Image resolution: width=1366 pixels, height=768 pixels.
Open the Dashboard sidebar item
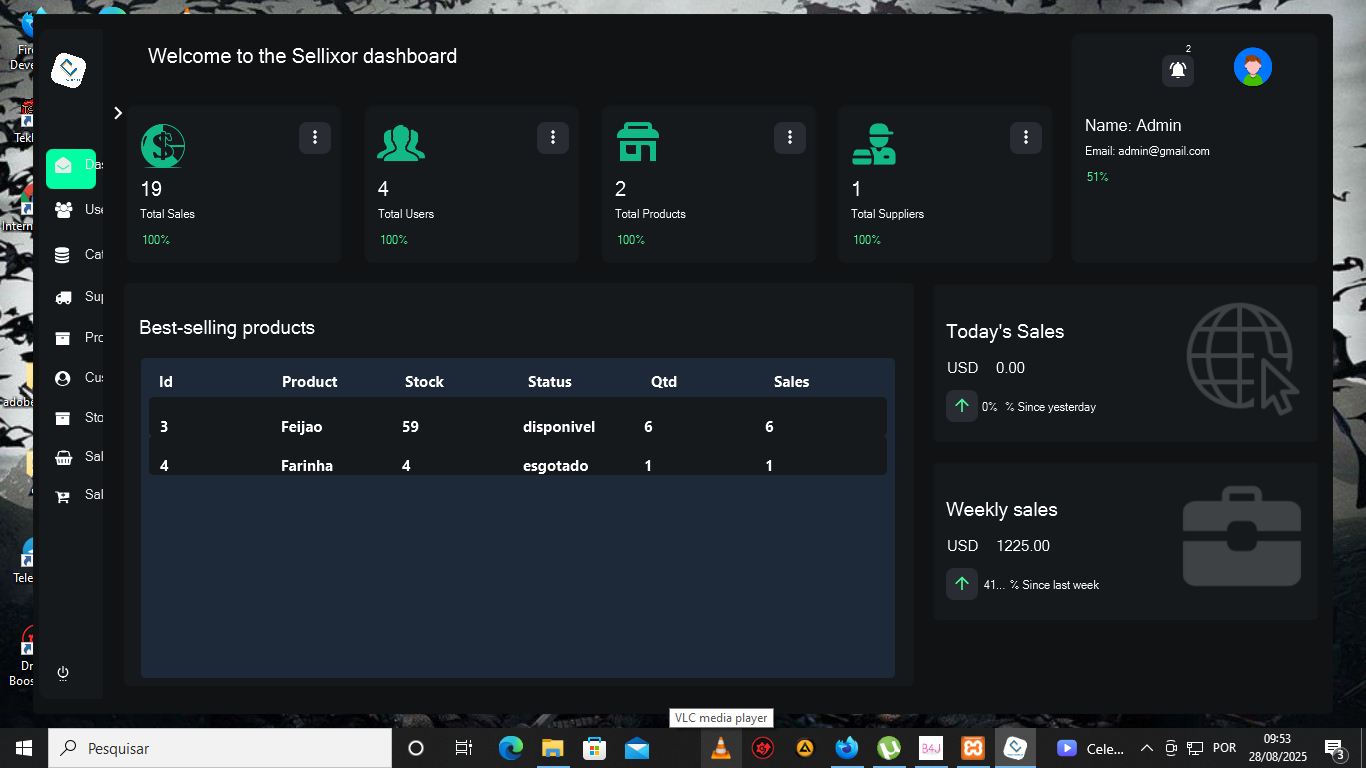pyautogui.click(x=71, y=168)
